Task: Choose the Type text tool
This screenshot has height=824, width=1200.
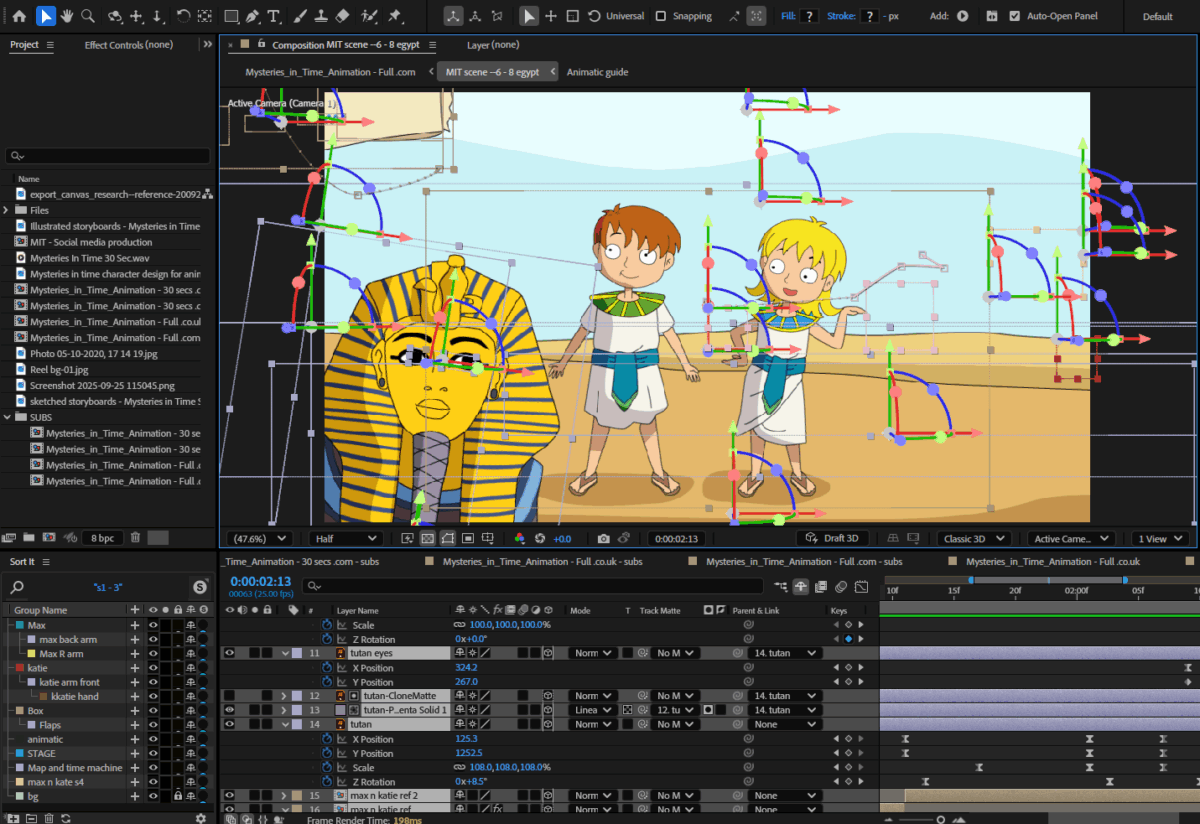Action: 274,16
